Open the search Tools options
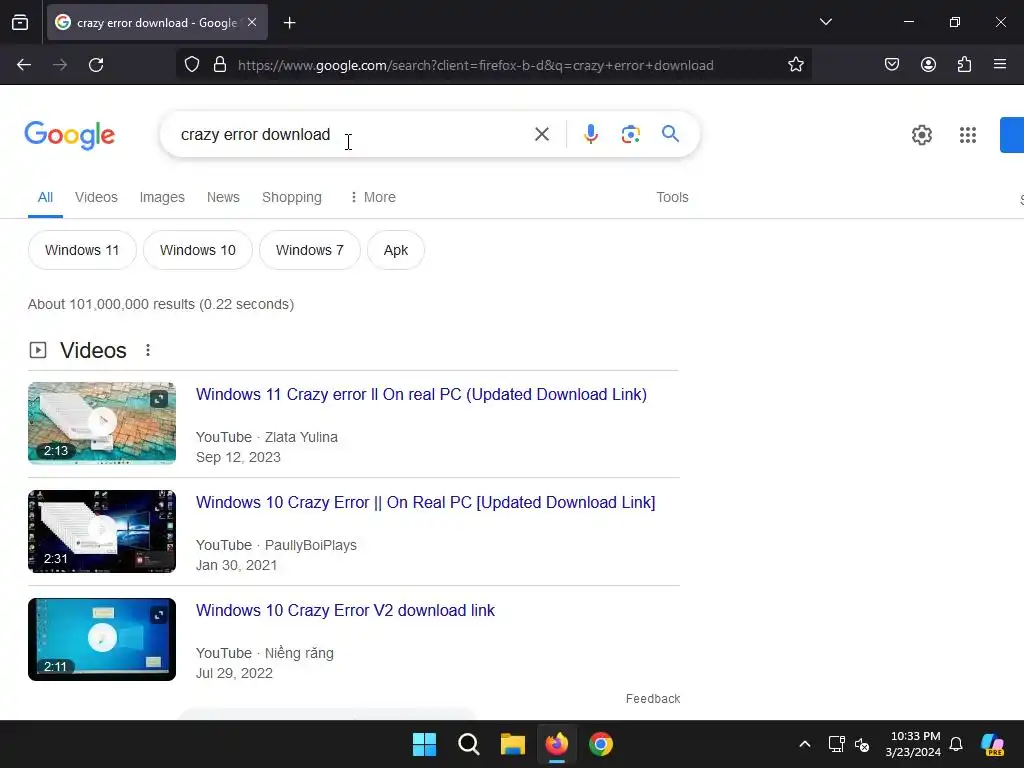 (672, 197)
